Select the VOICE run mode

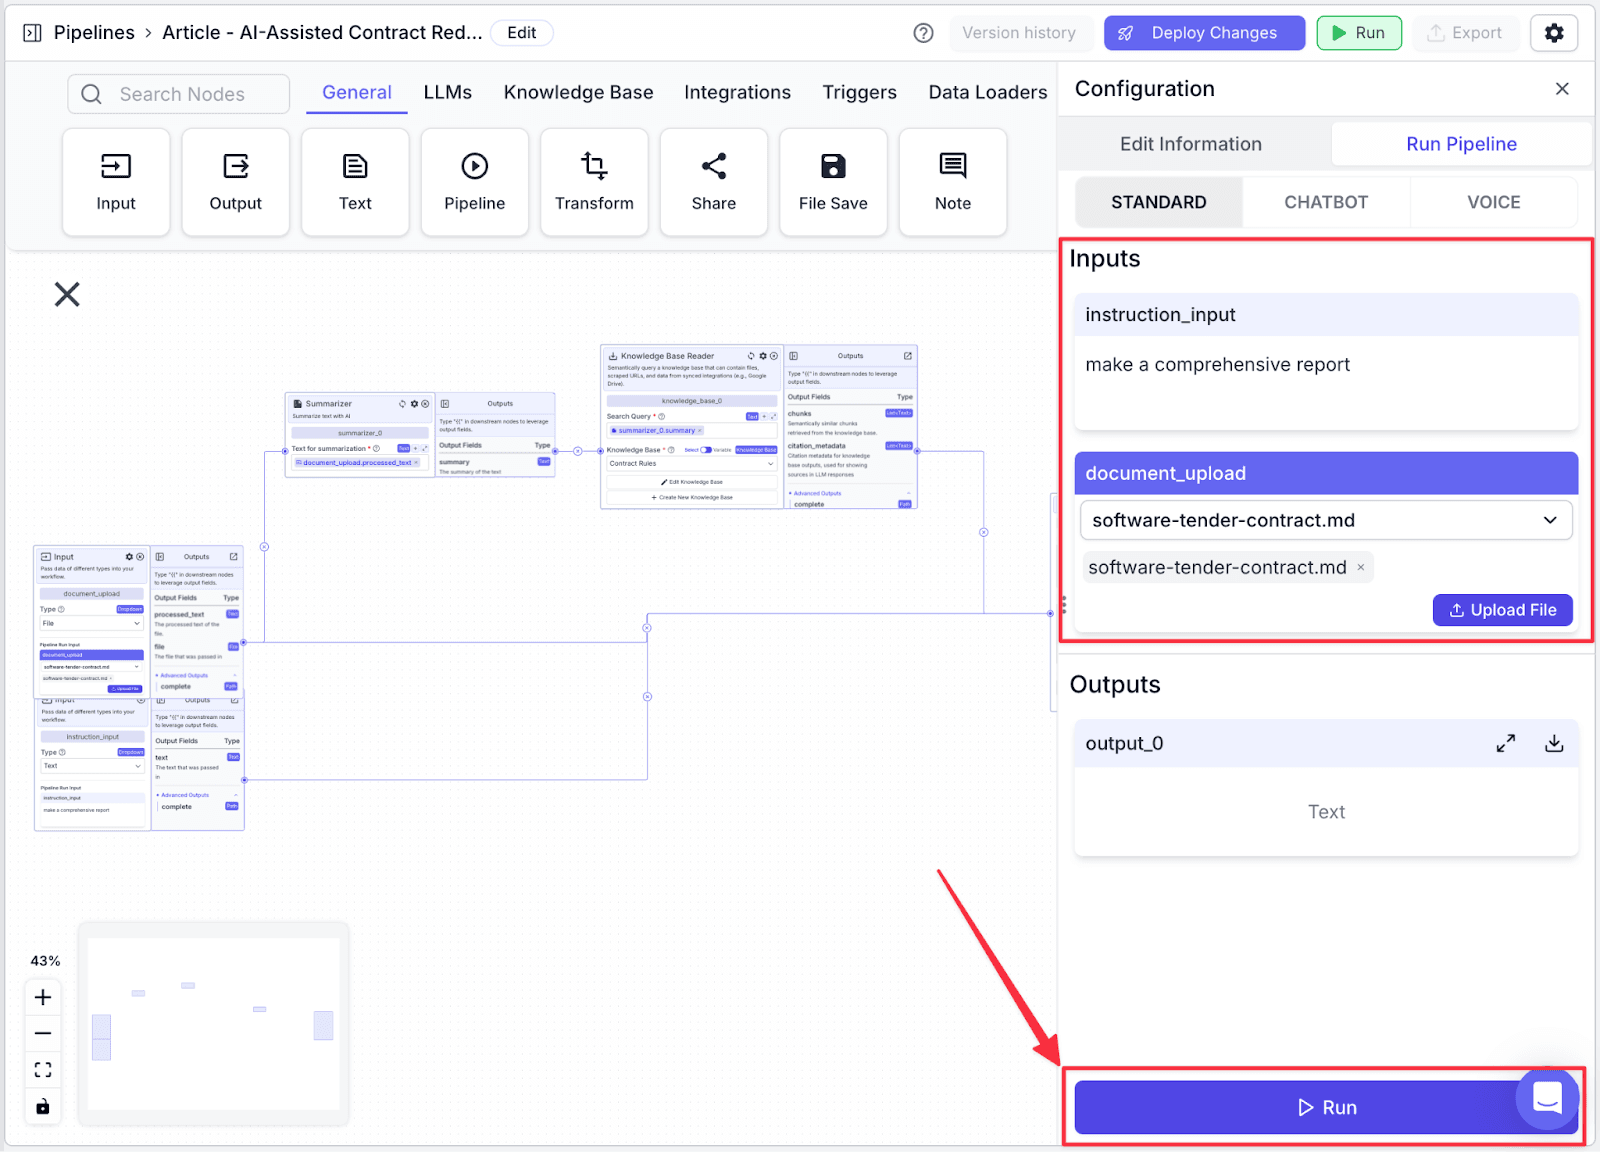pyautogui.click(x=1494, y=202)
